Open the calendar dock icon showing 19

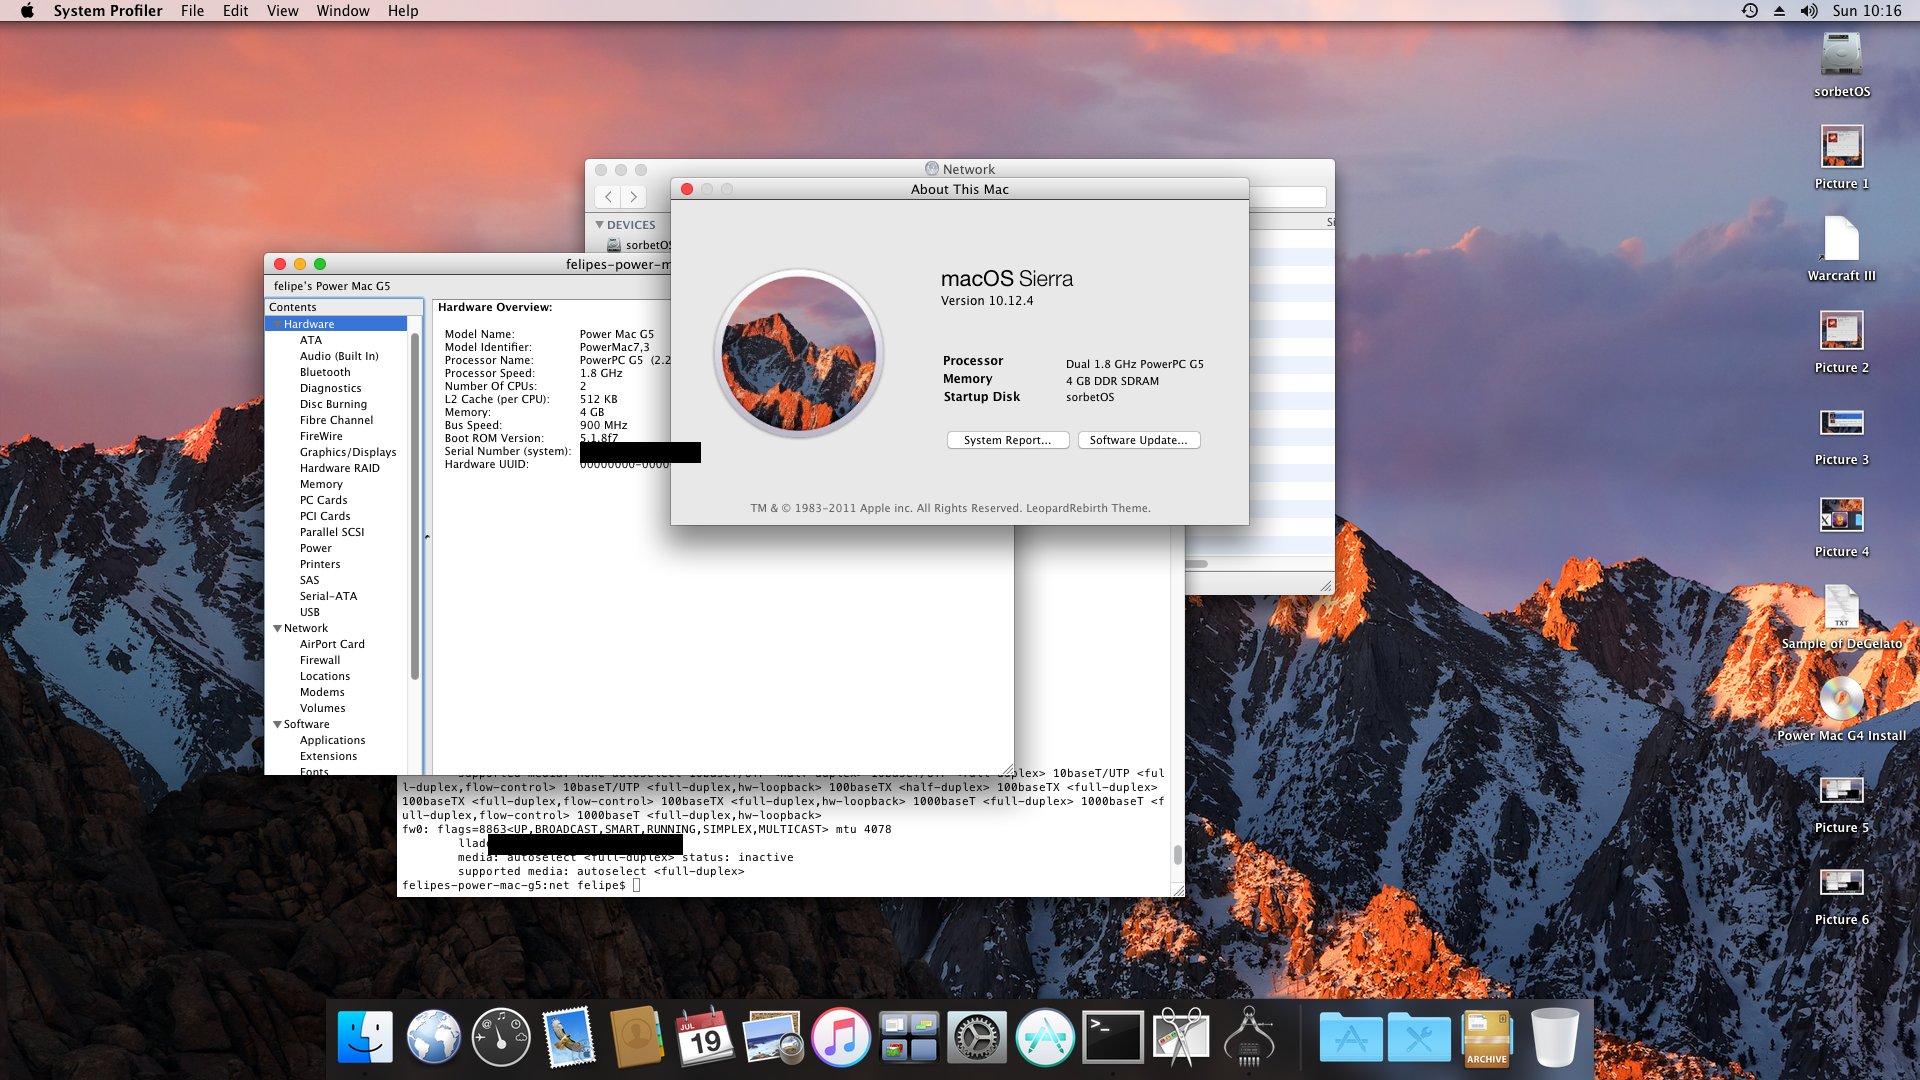point(705,1037)
